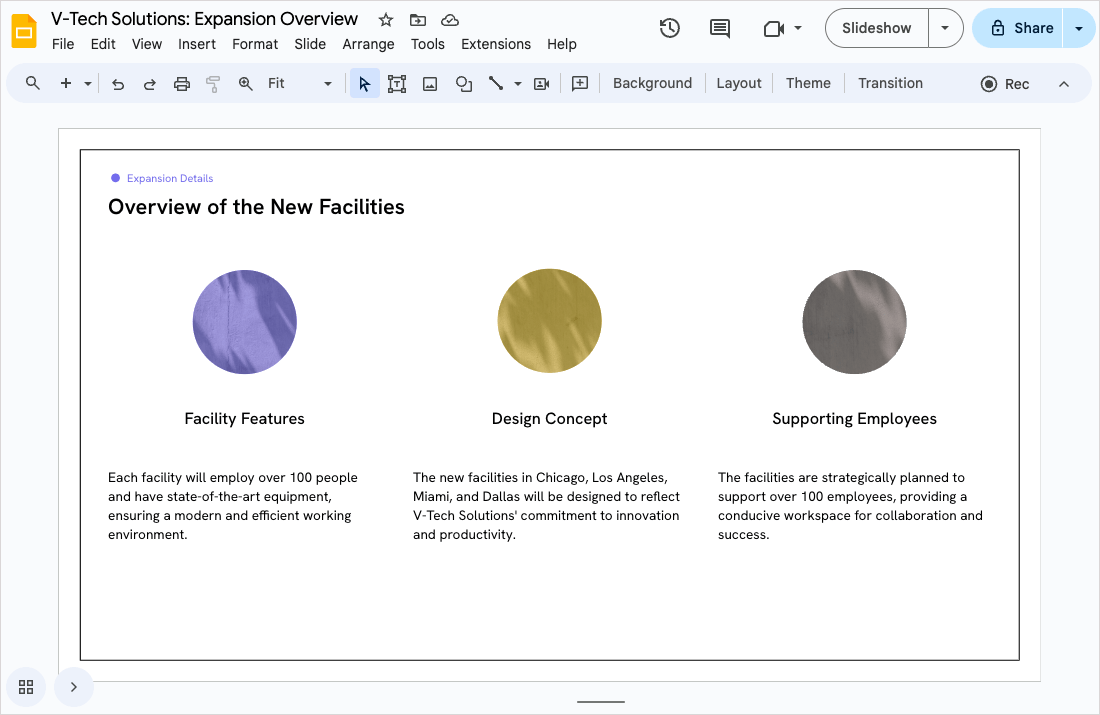Open new slide layout dropdown arrow

88,83
